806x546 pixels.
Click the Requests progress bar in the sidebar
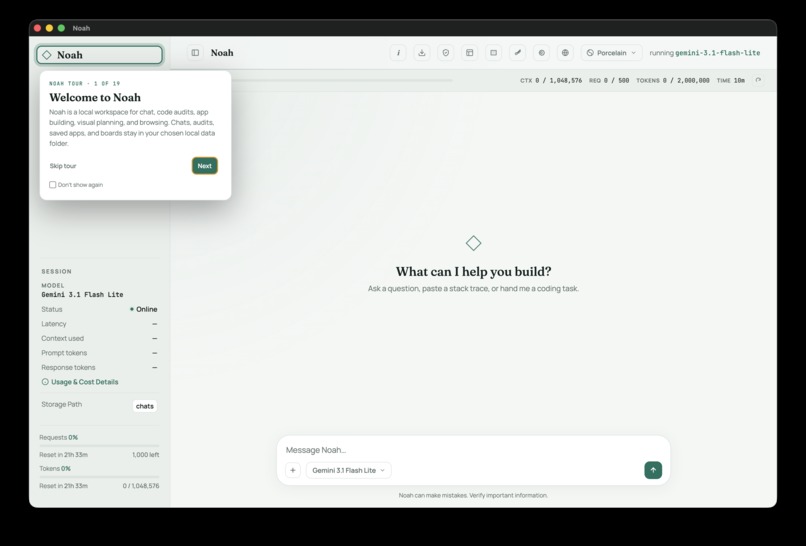click(x=99, y=446)
